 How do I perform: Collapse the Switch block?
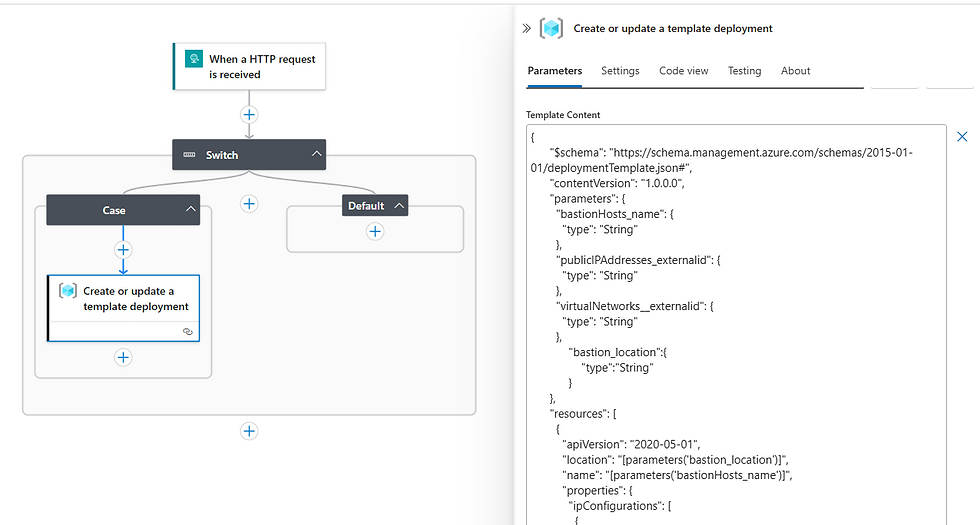(317, 154)
